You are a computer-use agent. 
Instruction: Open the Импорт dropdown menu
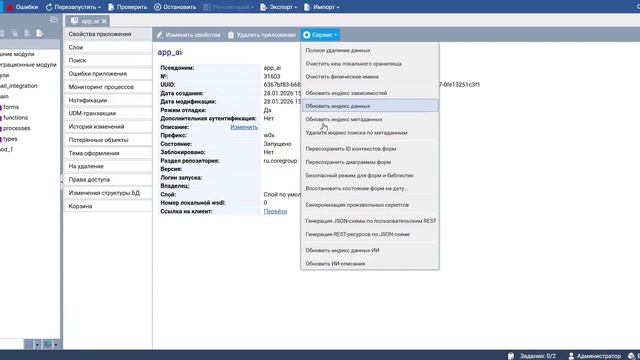click(322, 7)
